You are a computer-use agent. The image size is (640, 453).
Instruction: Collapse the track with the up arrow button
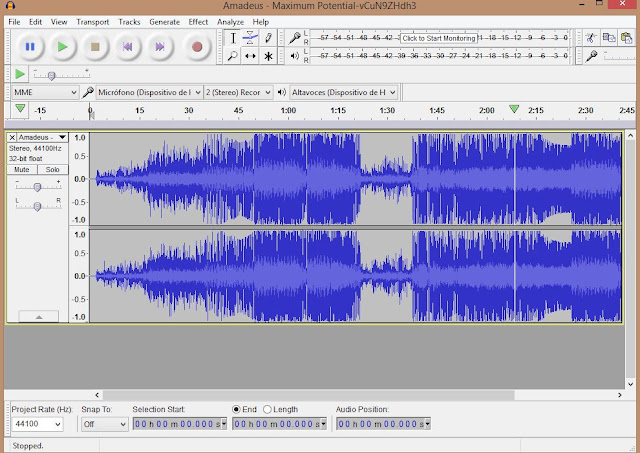[39, 317]
